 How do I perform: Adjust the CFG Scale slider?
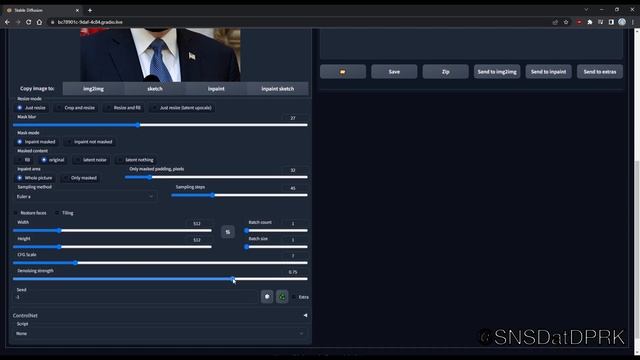160,263
